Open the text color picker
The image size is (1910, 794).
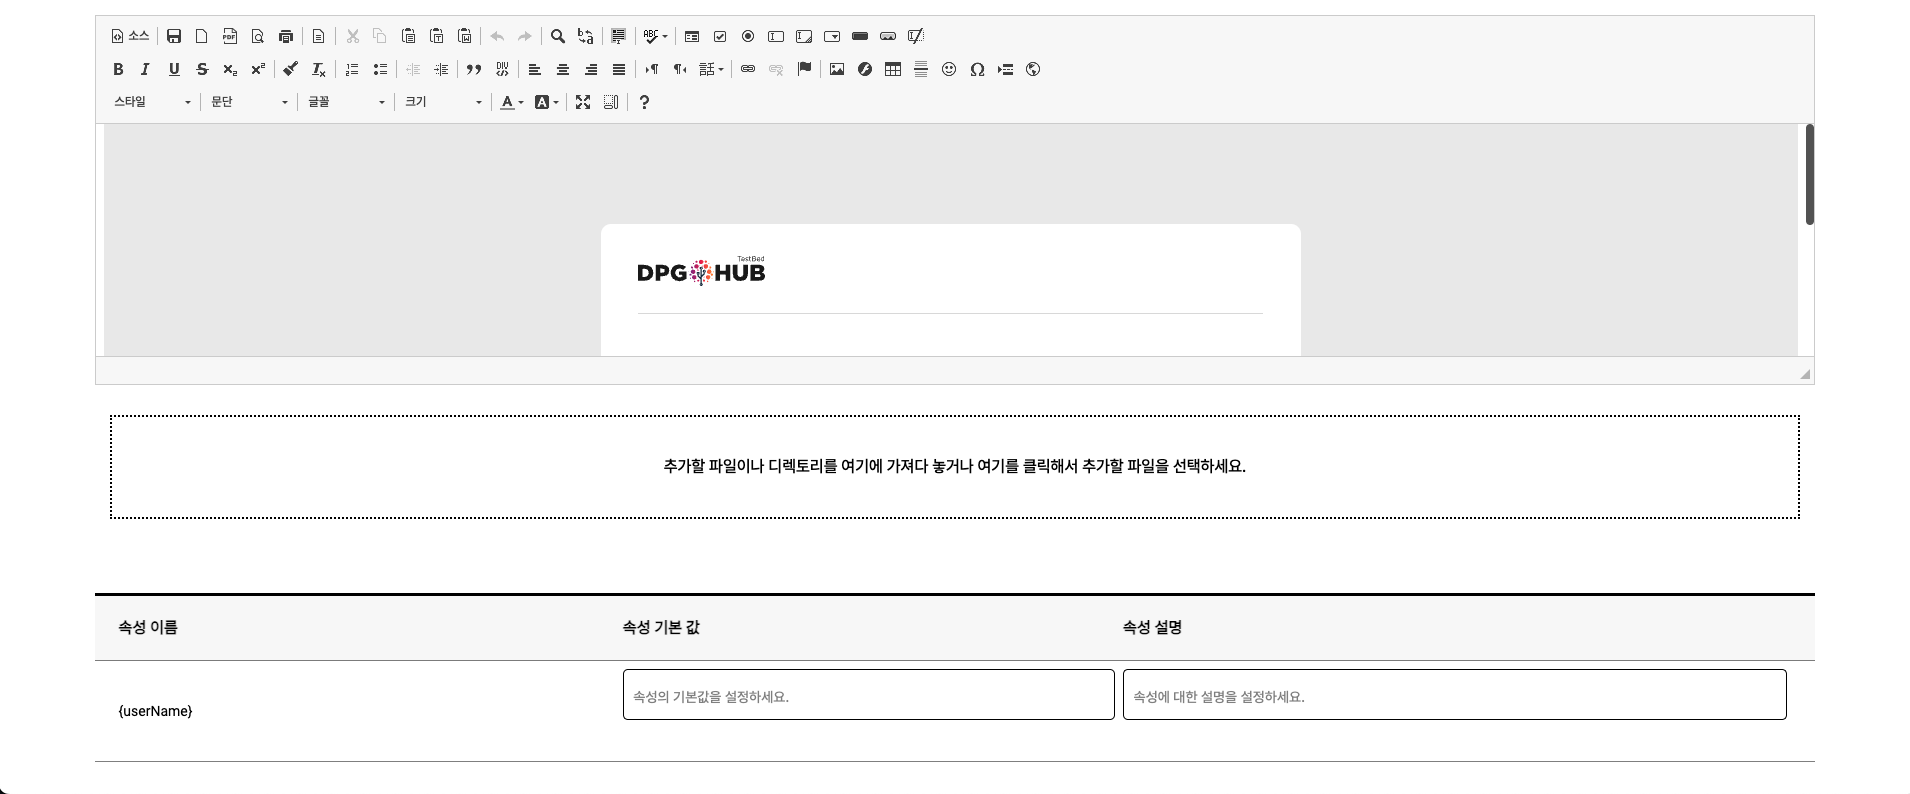coord(511,102)
